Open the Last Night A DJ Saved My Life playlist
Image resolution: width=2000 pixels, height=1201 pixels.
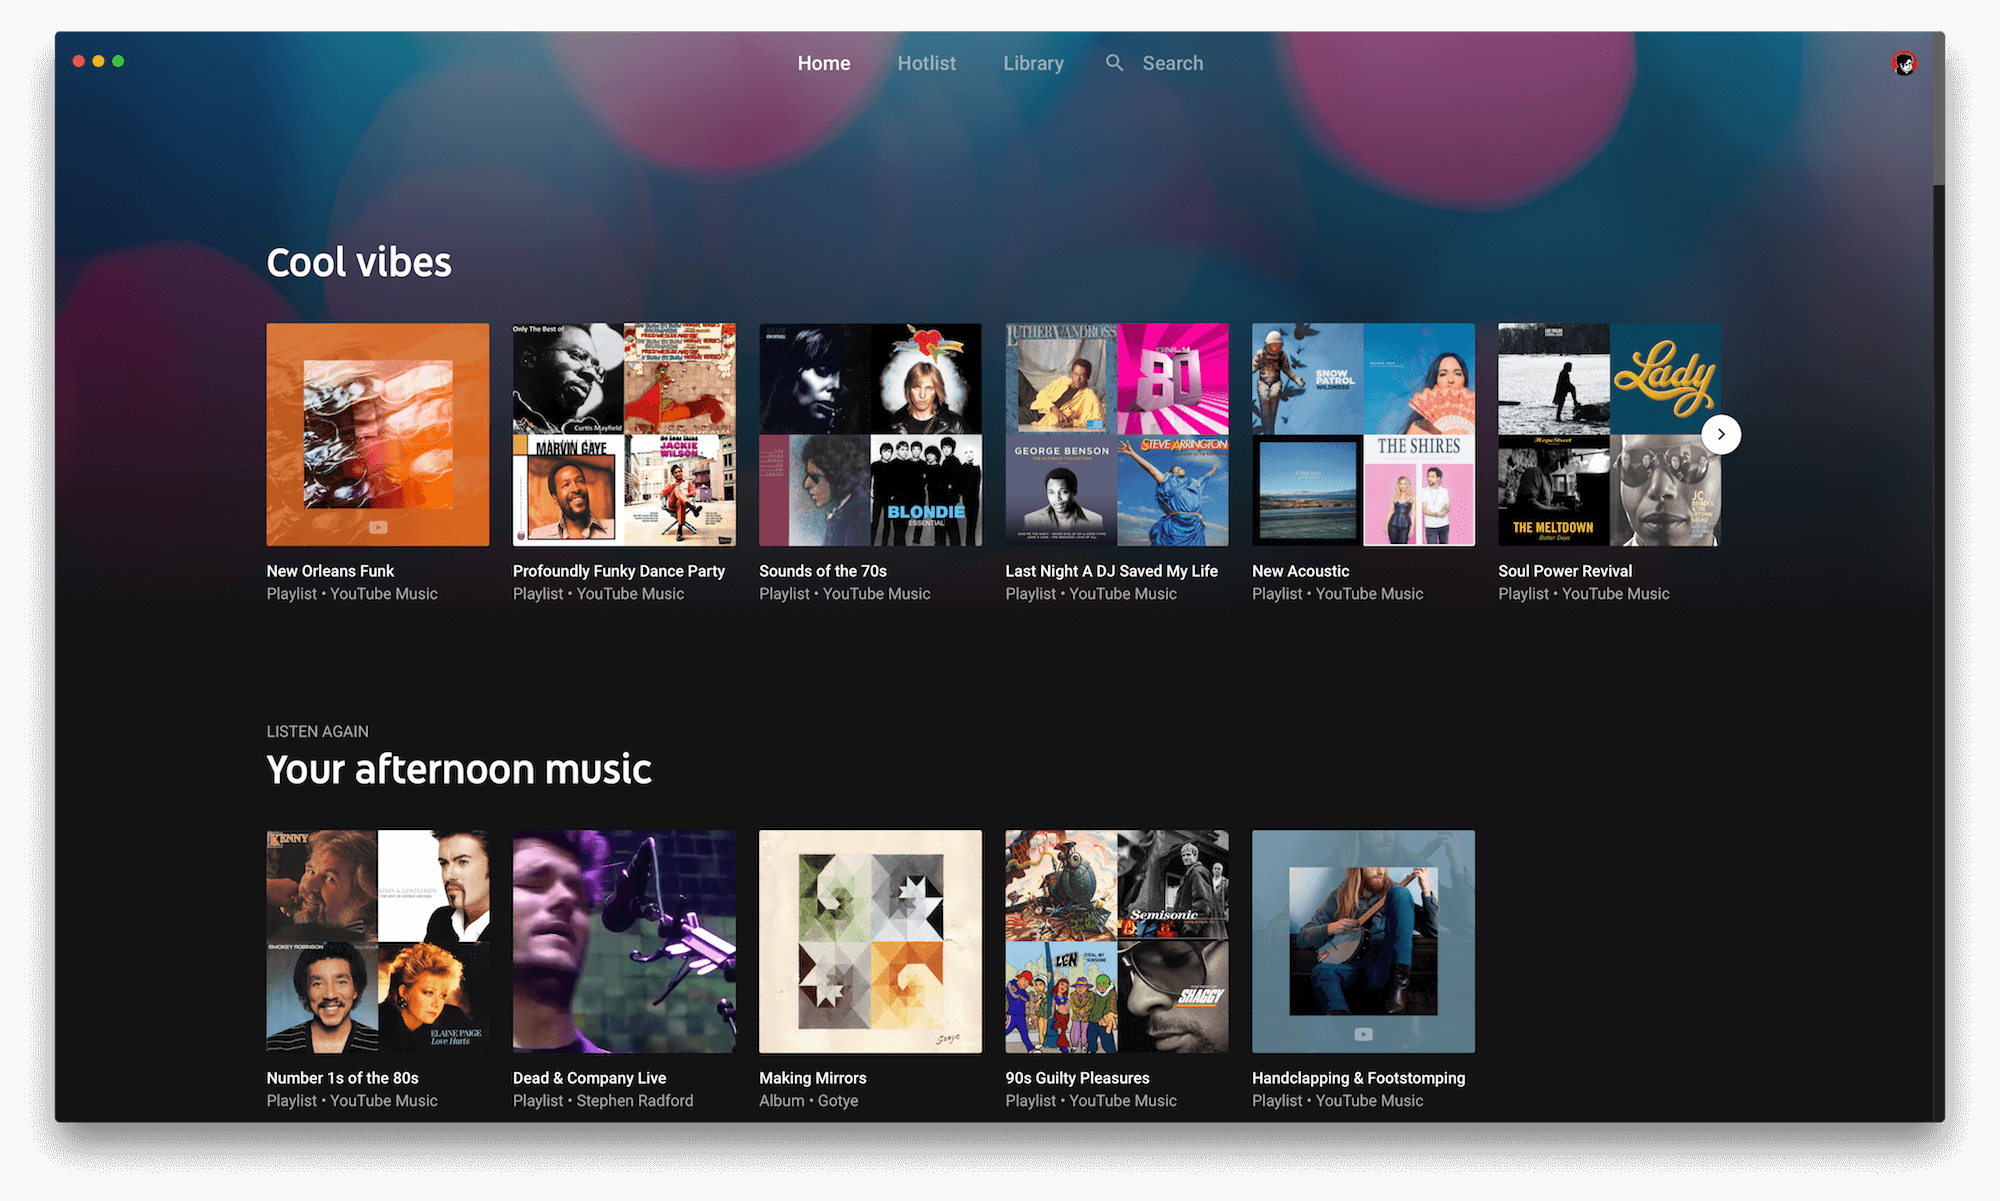pos(1111,570)
